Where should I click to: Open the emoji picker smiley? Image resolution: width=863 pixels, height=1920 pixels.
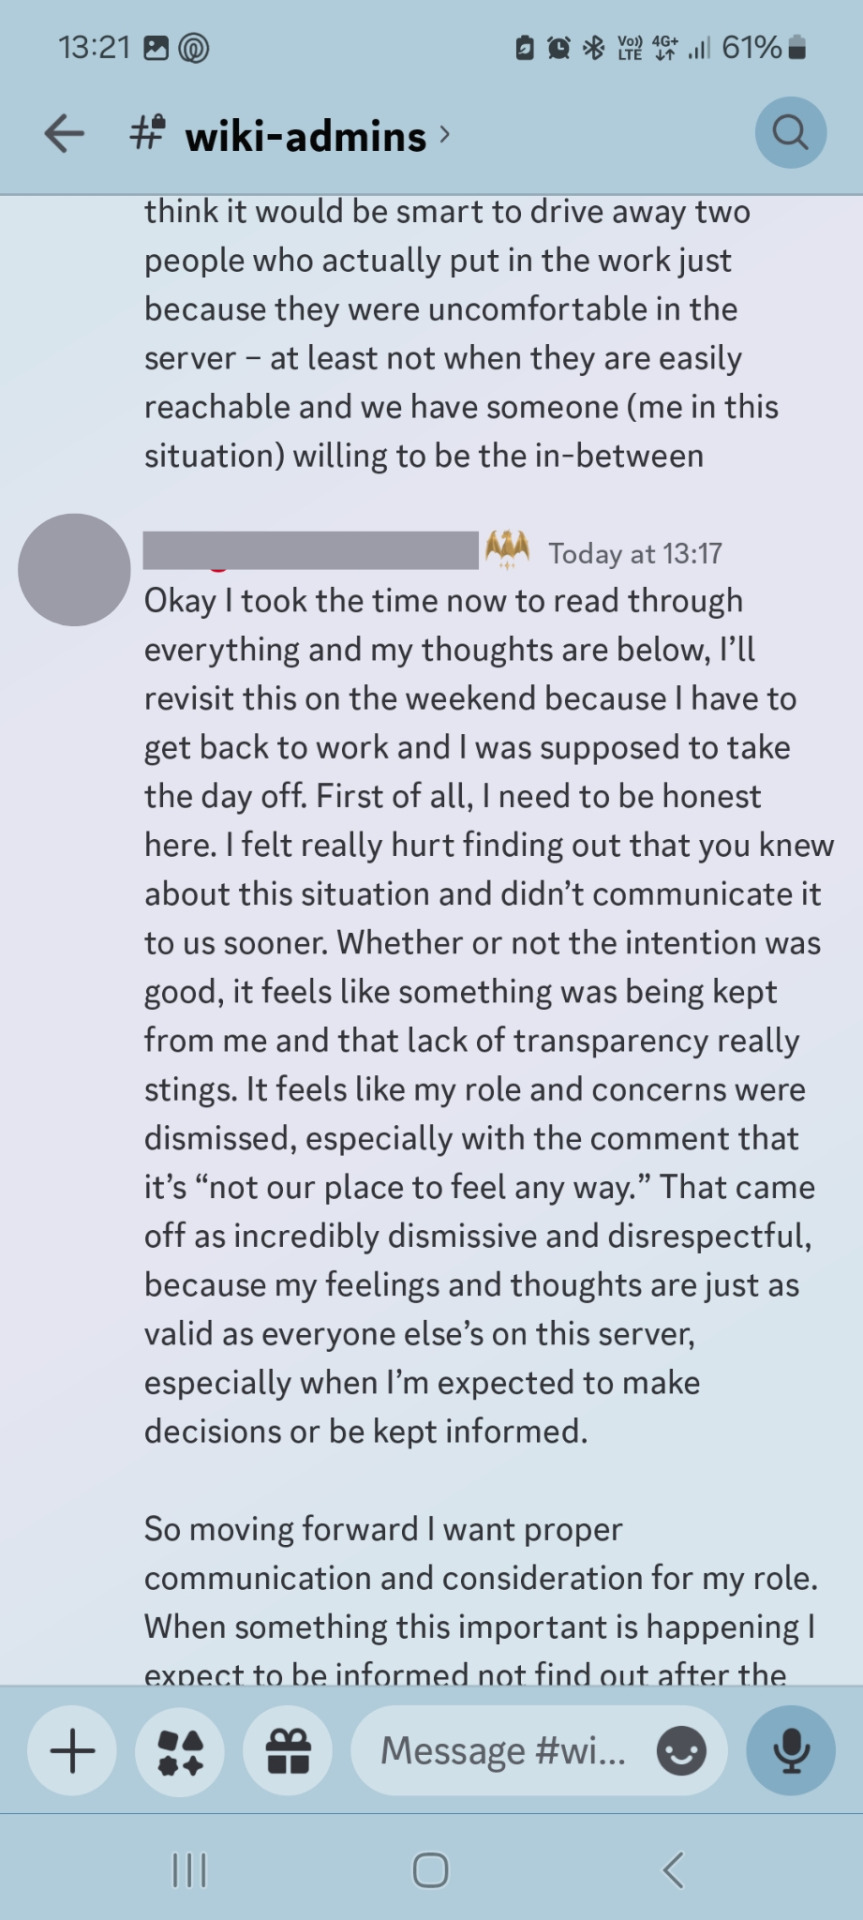tap(681, 1751)
